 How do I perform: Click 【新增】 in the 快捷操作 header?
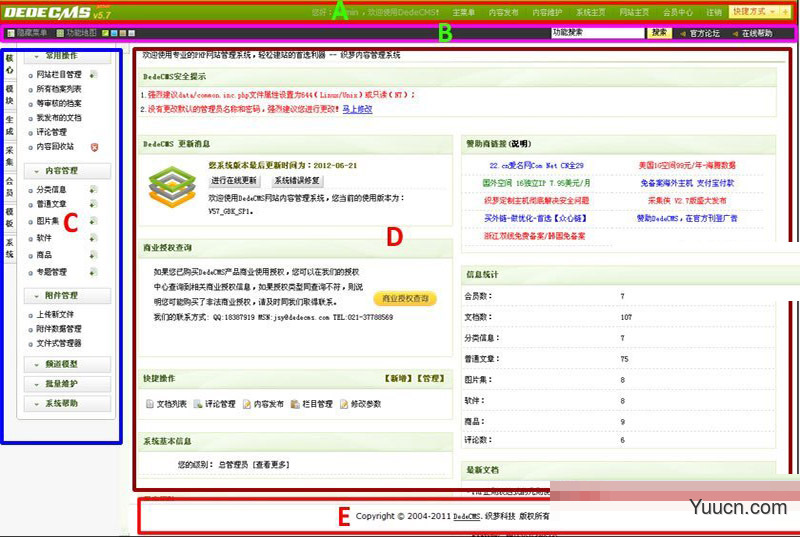click(399, 378)
